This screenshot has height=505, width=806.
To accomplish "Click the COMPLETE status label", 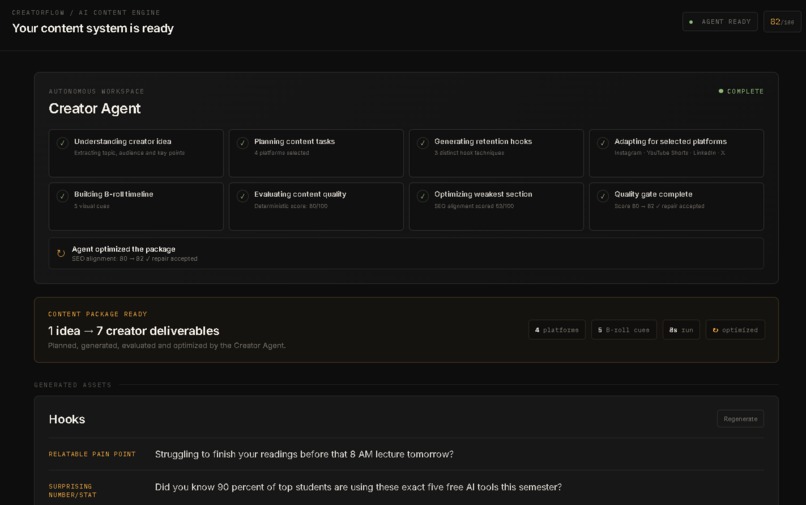I will [745, 91].
